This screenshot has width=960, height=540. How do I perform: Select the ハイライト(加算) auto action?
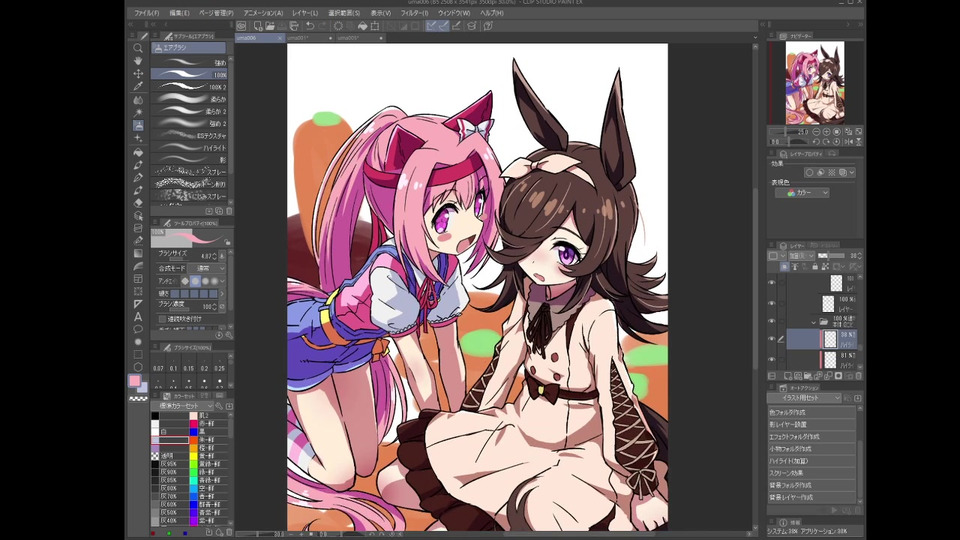pyautogui.click(x=811, y=461)
